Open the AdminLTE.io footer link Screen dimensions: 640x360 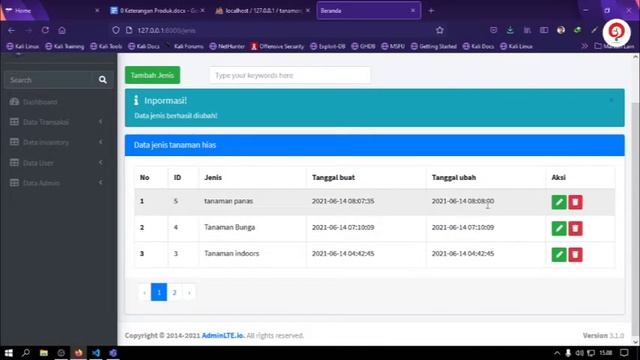point(223,336)
